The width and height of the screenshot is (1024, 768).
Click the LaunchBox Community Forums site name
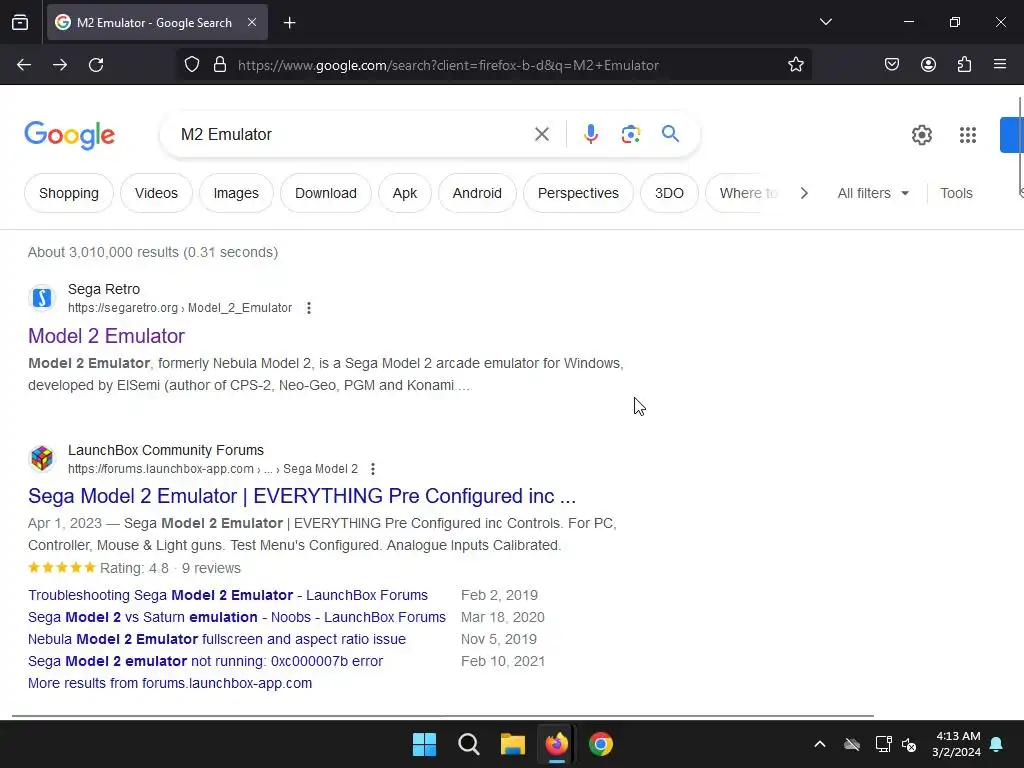click(166, 450)
